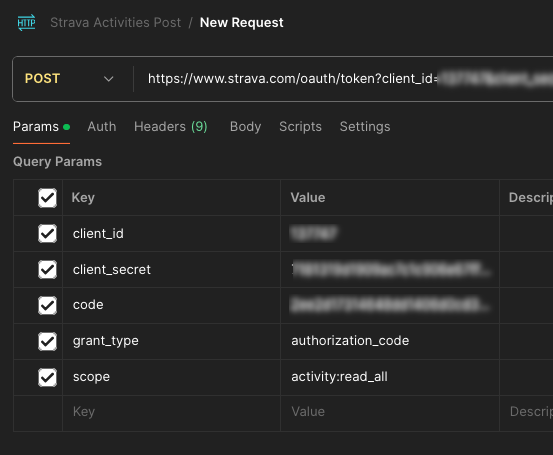Uncheck the client_secret parameter checkbox
Screen dimensions: 553x455
[47, 269]
